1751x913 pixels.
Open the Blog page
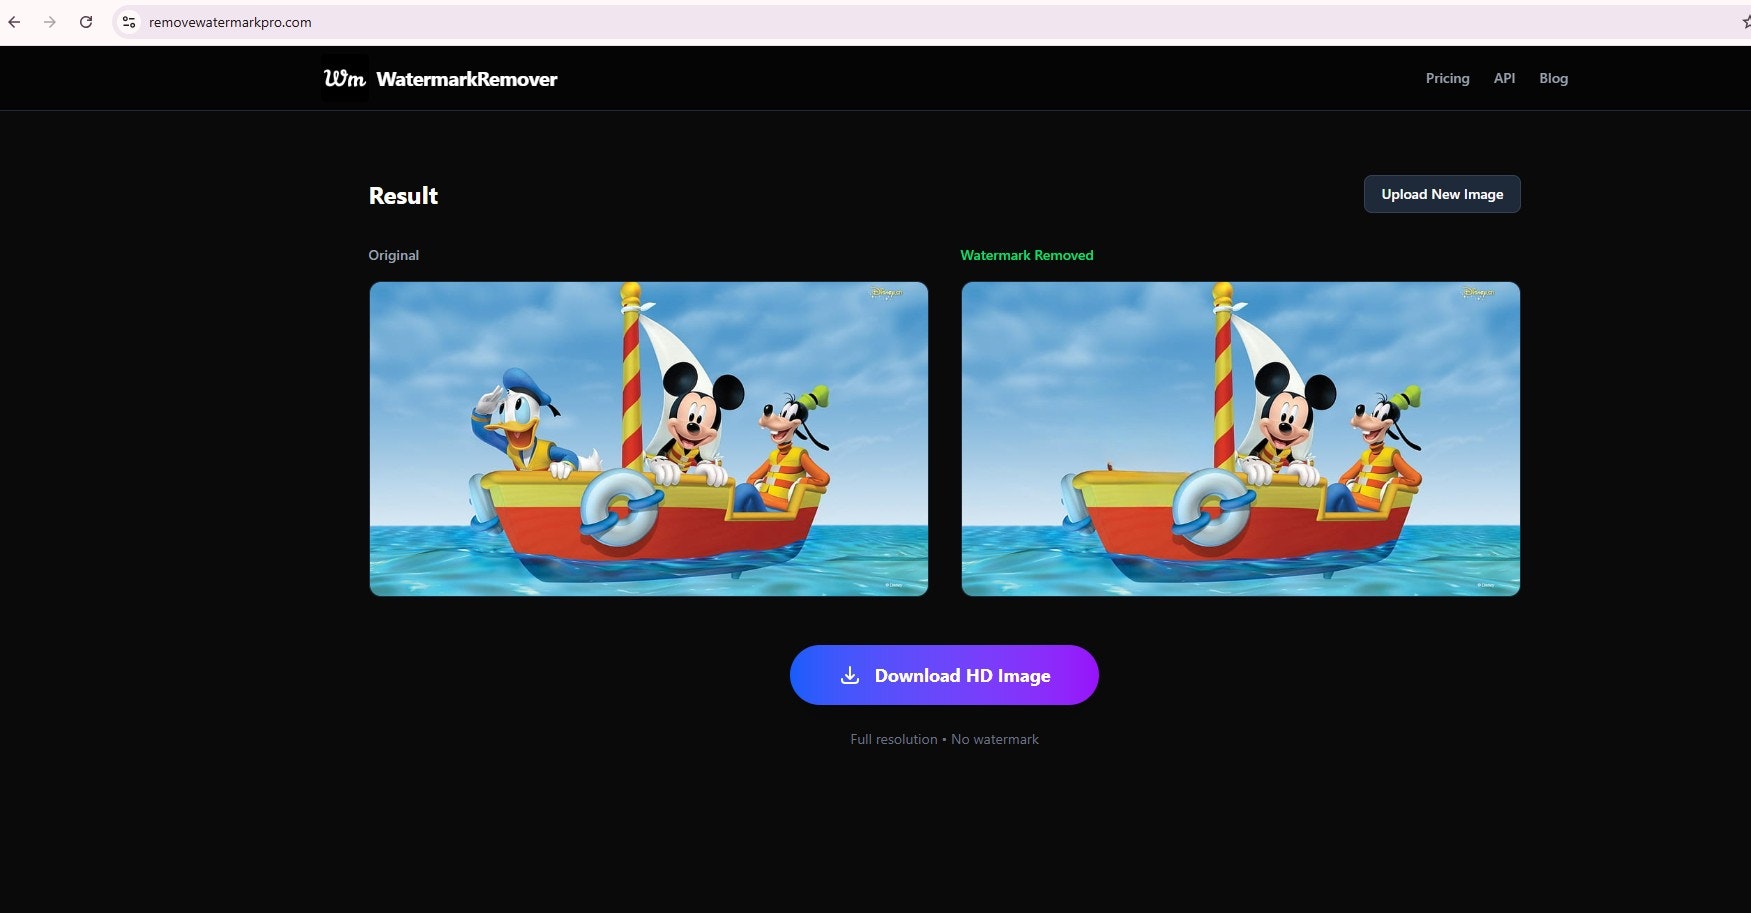(x=1553, y=78)
